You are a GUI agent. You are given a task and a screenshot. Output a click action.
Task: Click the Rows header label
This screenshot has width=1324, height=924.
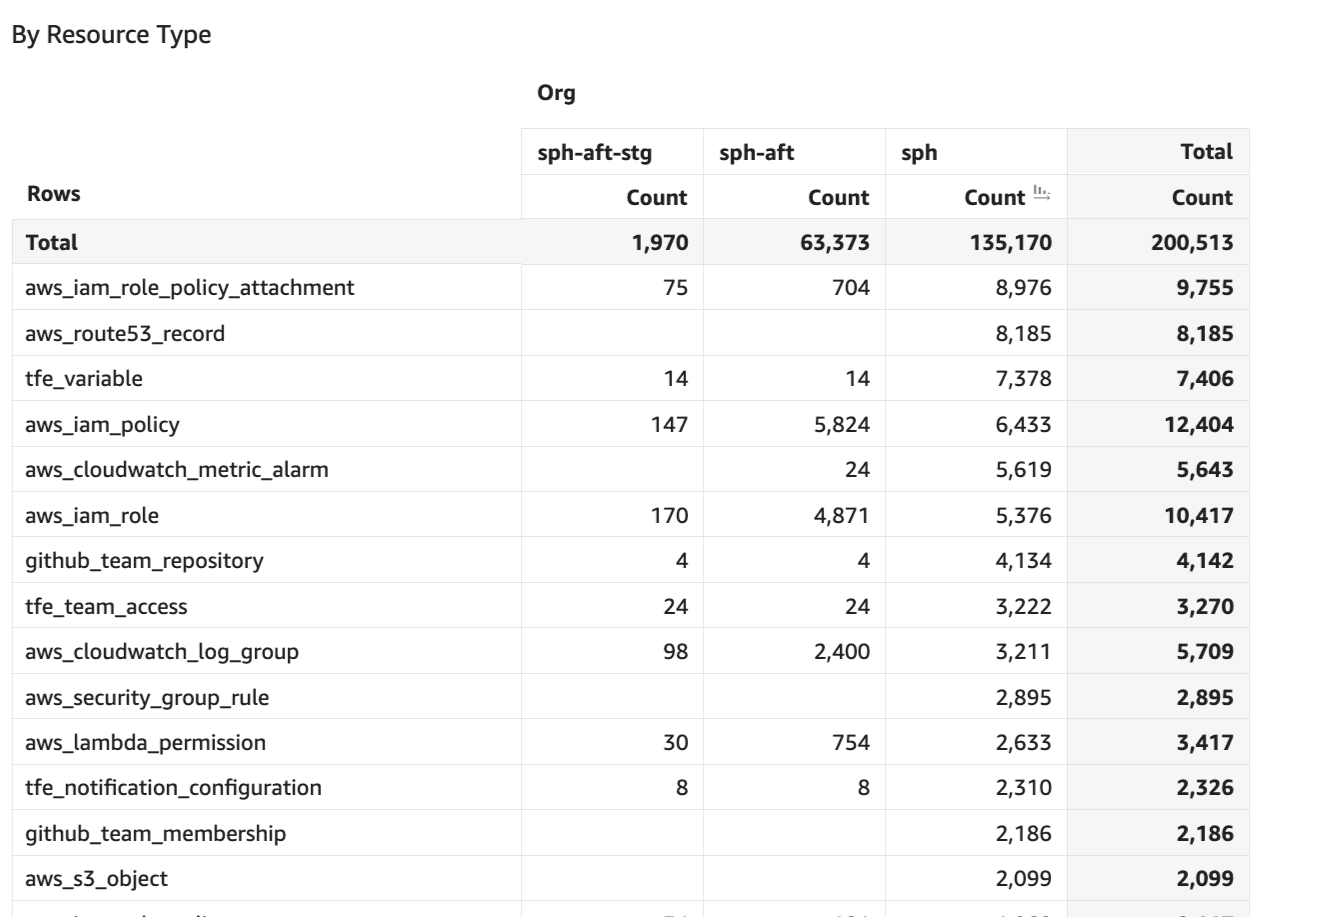pyautogui.click(x=53, y=194)
